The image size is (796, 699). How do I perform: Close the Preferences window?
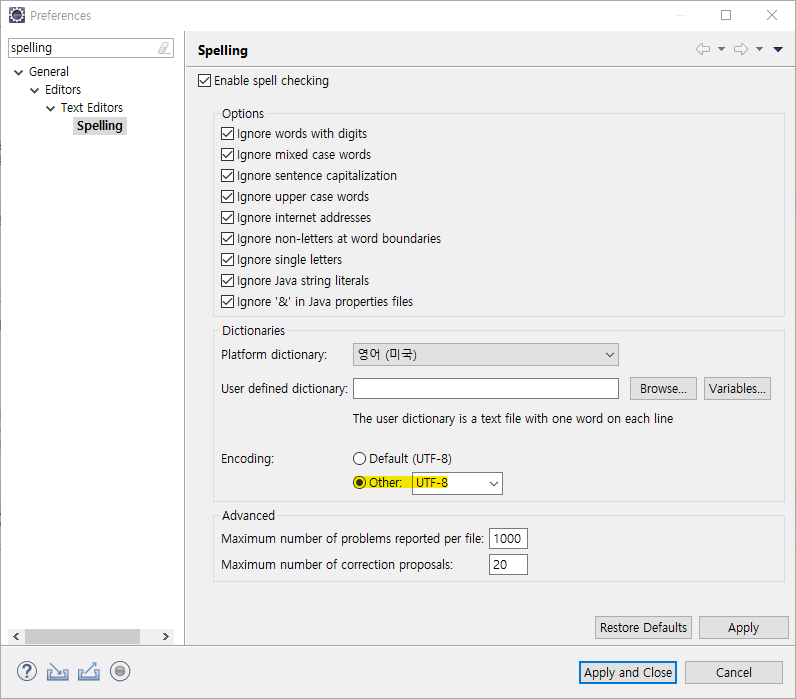coord(772,15)
